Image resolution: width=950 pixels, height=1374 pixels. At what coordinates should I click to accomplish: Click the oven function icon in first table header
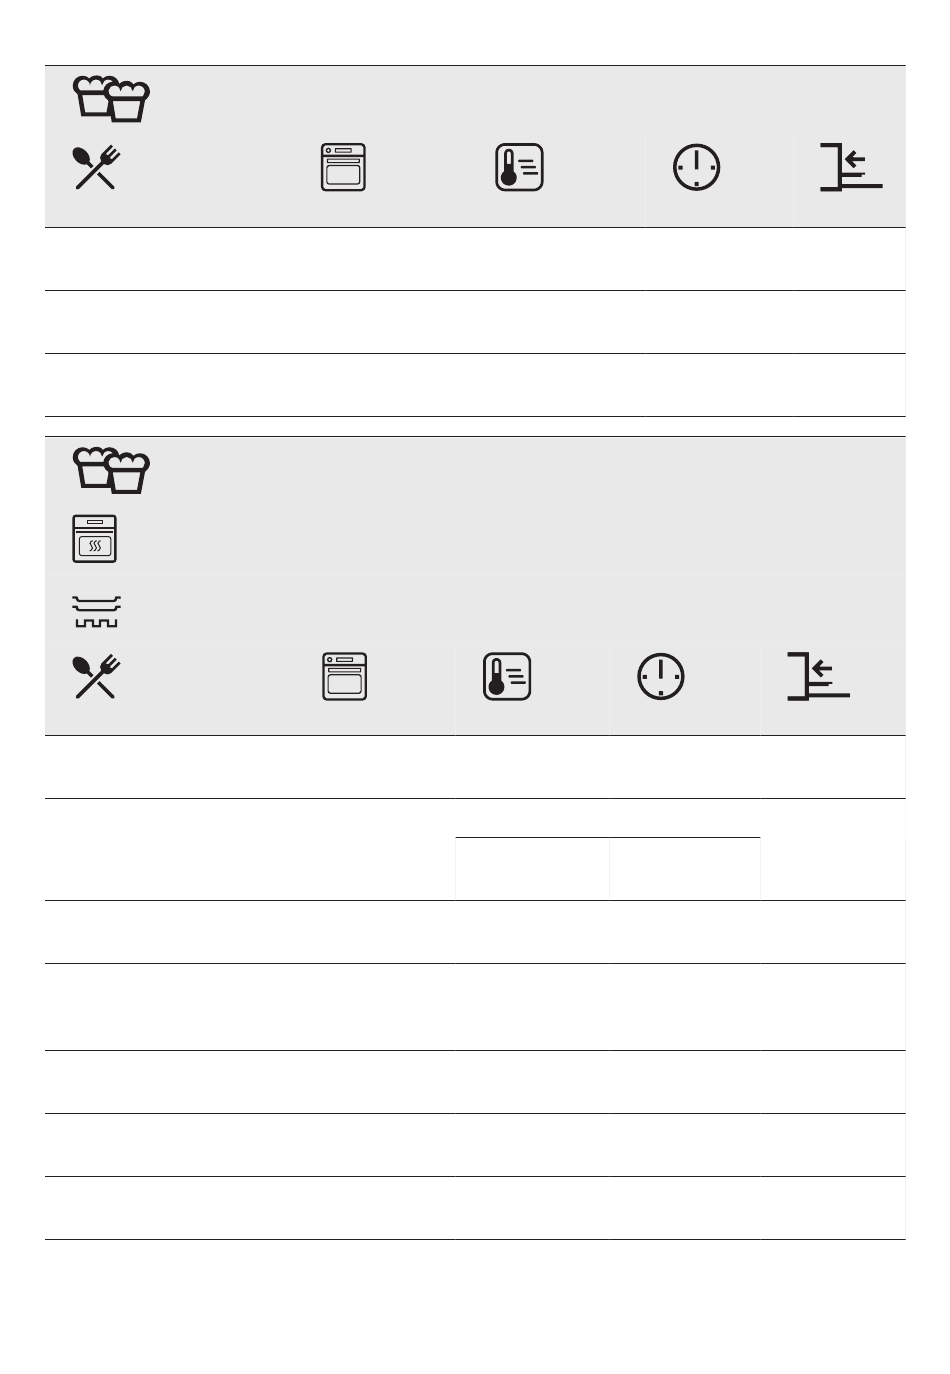coord(343,167)
